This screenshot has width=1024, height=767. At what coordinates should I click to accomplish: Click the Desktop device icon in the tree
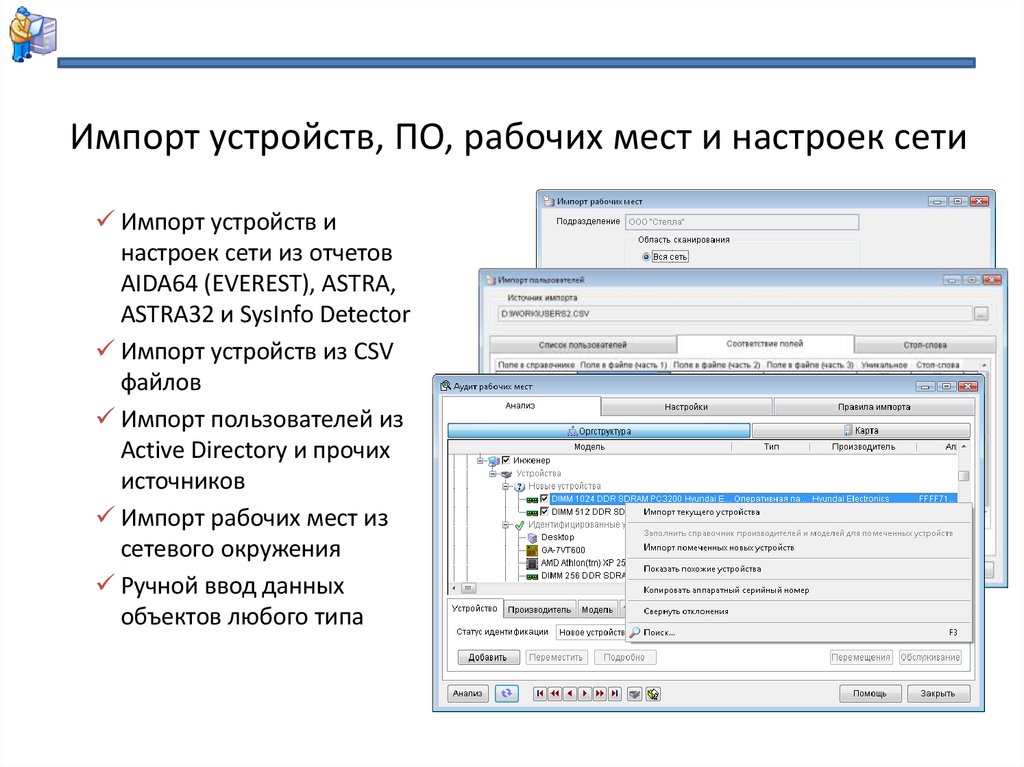coord(530,536)
